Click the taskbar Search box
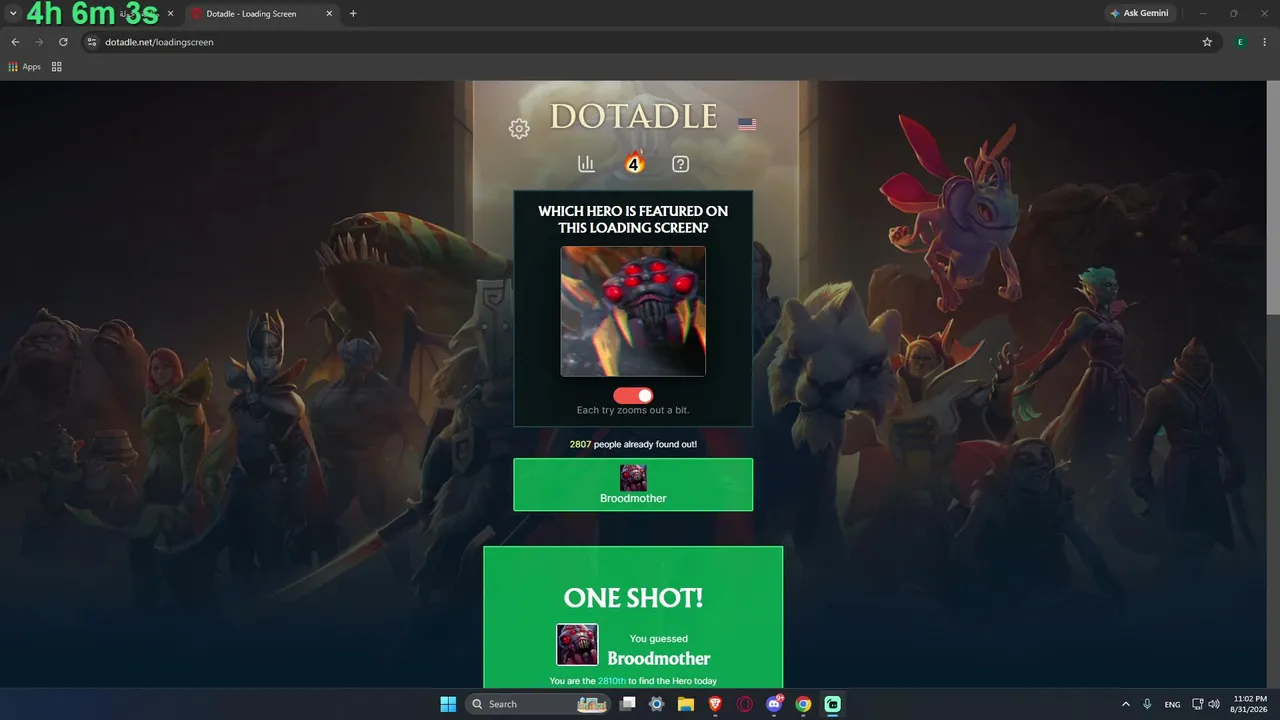 538,704
